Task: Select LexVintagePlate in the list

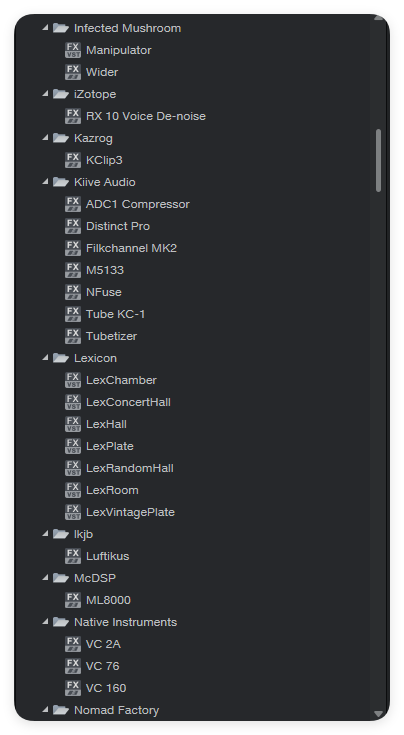Action: [x=130, y=512]
